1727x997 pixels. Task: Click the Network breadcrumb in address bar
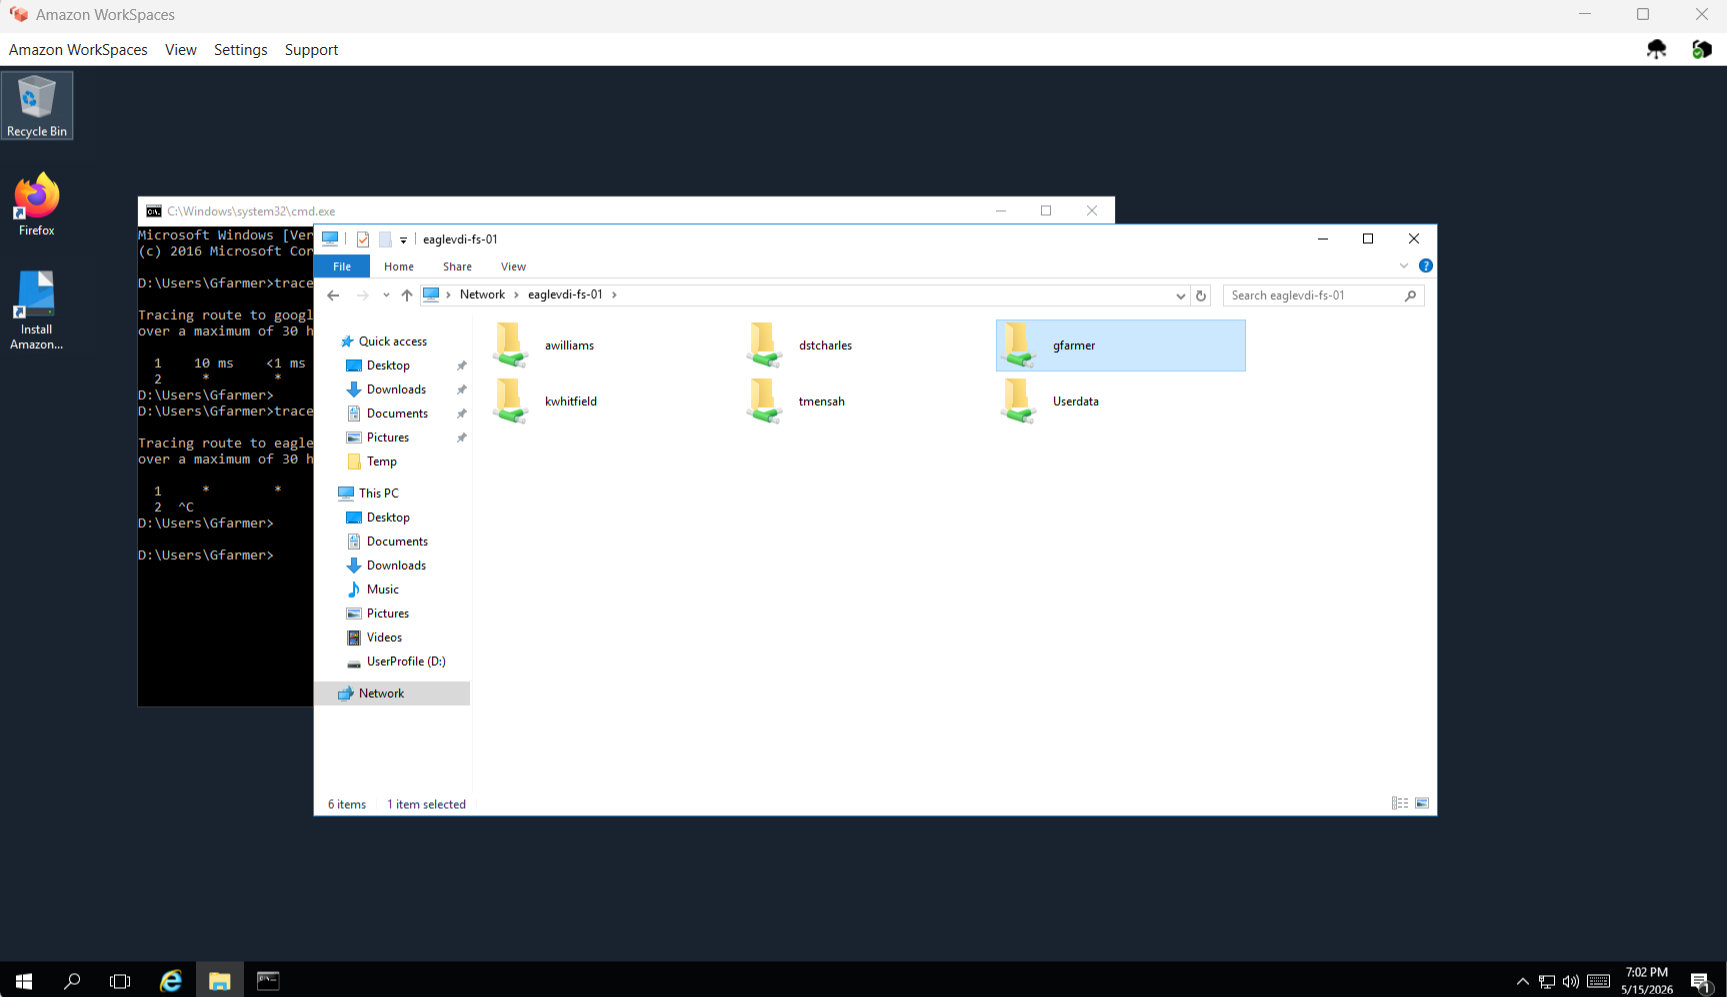coord(482,295)
